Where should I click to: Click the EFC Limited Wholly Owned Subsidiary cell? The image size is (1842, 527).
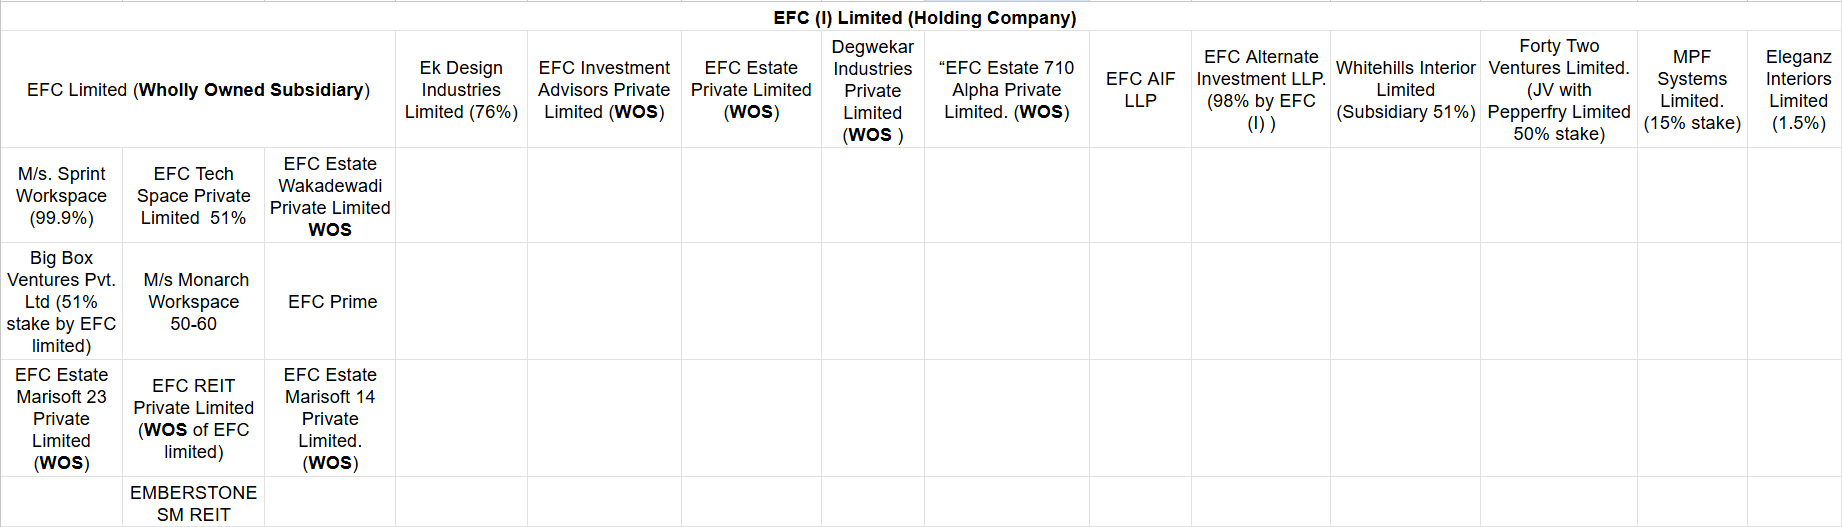tap(198, 90)
